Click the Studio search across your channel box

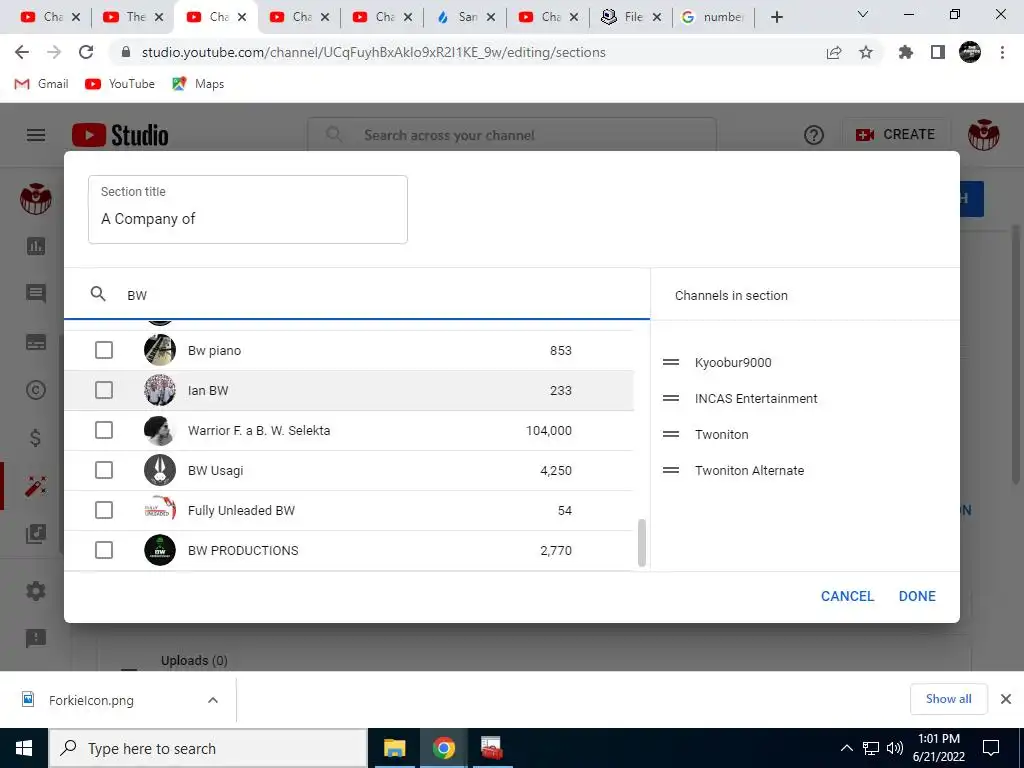click(x=512, y=135)
